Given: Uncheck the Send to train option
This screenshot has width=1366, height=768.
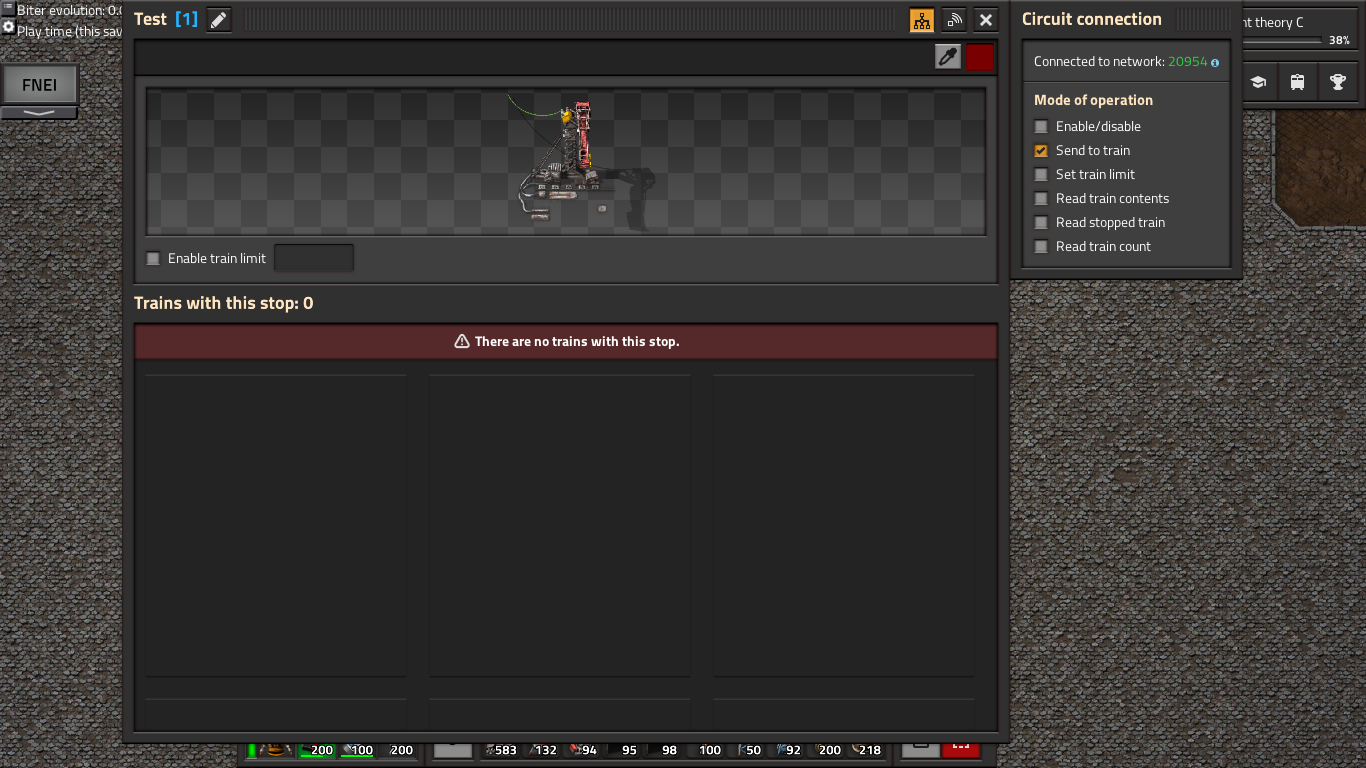Looking at the screenshot, I should pos(1041,150).
